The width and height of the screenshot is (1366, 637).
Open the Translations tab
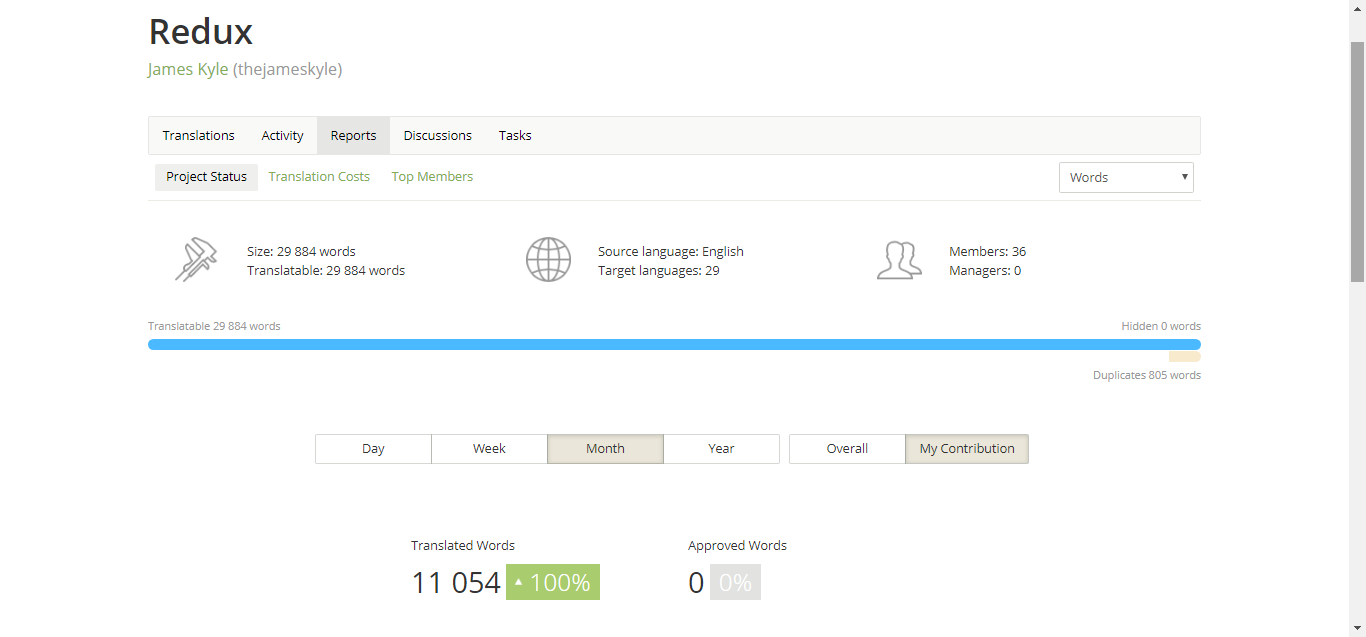point(199,136)
